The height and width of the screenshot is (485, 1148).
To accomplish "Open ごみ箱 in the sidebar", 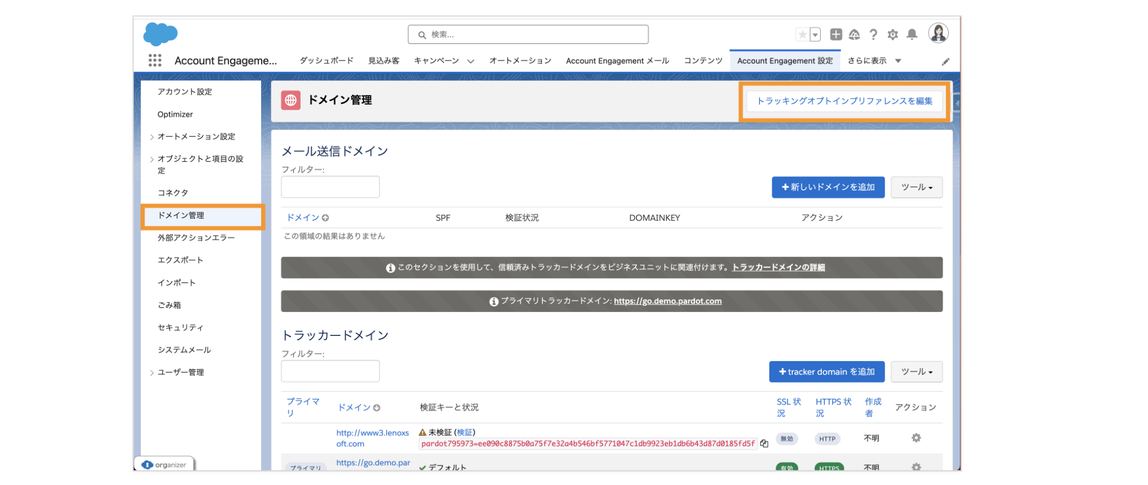I will click(170, 305).
